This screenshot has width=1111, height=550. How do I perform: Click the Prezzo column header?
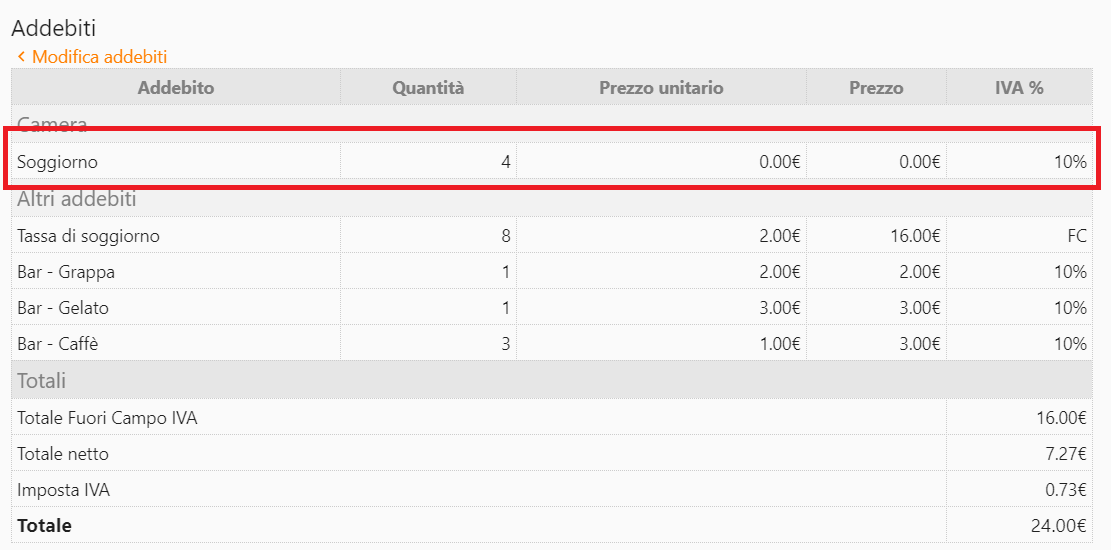point(876,88)
